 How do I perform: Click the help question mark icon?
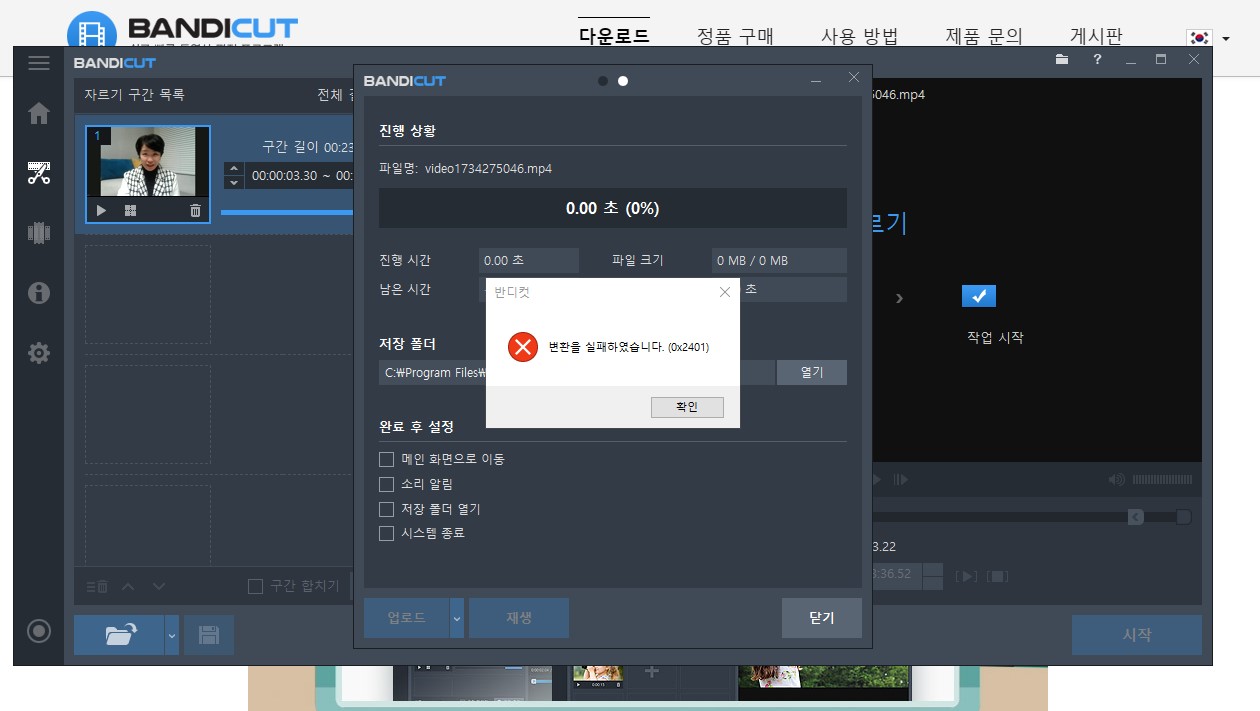1097,60
